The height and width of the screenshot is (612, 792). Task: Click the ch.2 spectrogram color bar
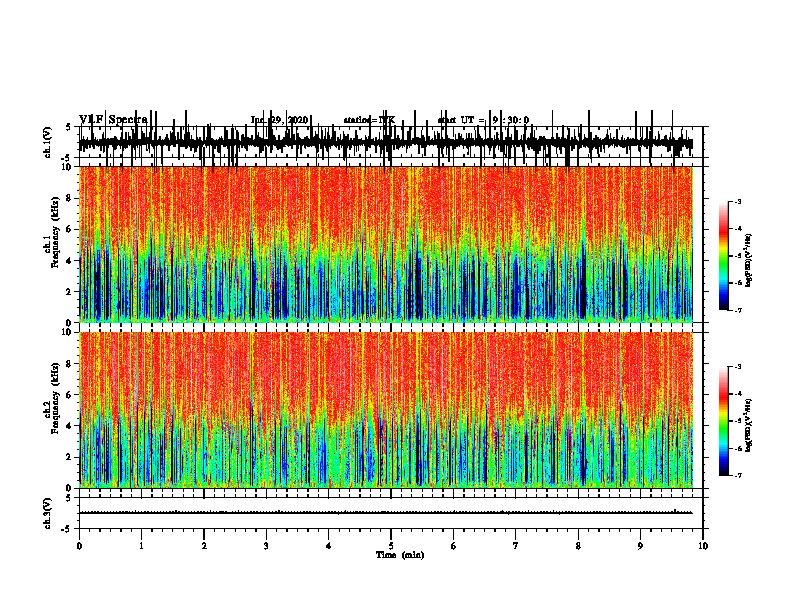[724, 421]
